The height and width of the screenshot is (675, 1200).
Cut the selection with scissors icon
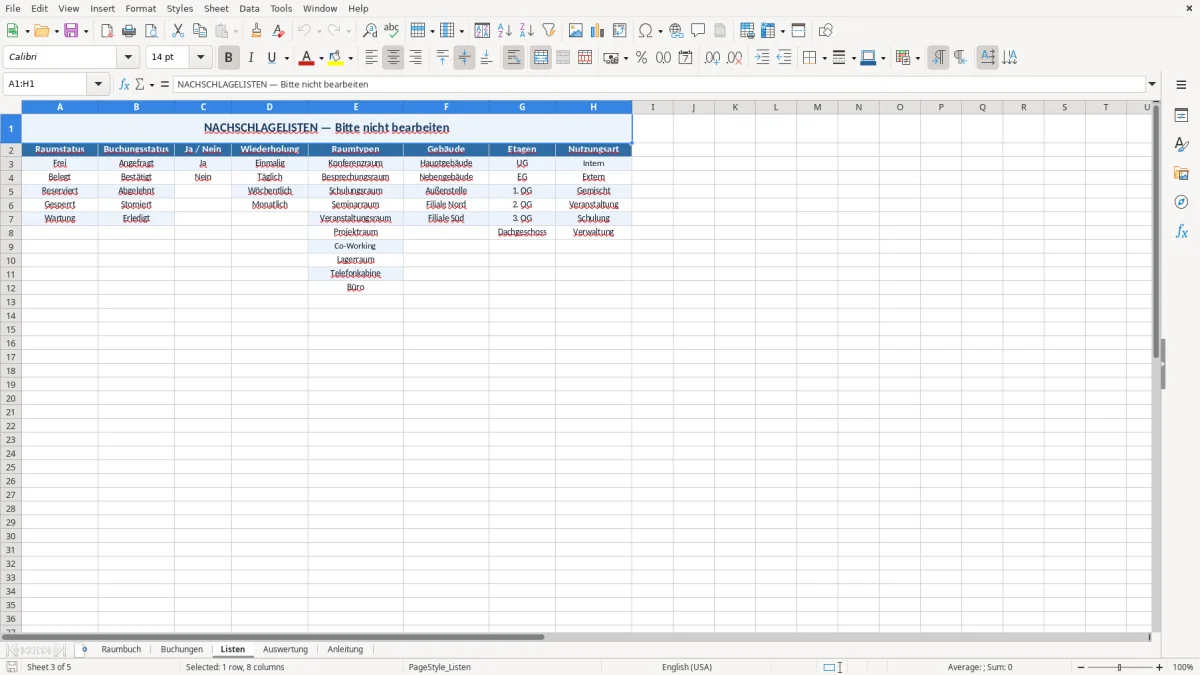(178, 31)
